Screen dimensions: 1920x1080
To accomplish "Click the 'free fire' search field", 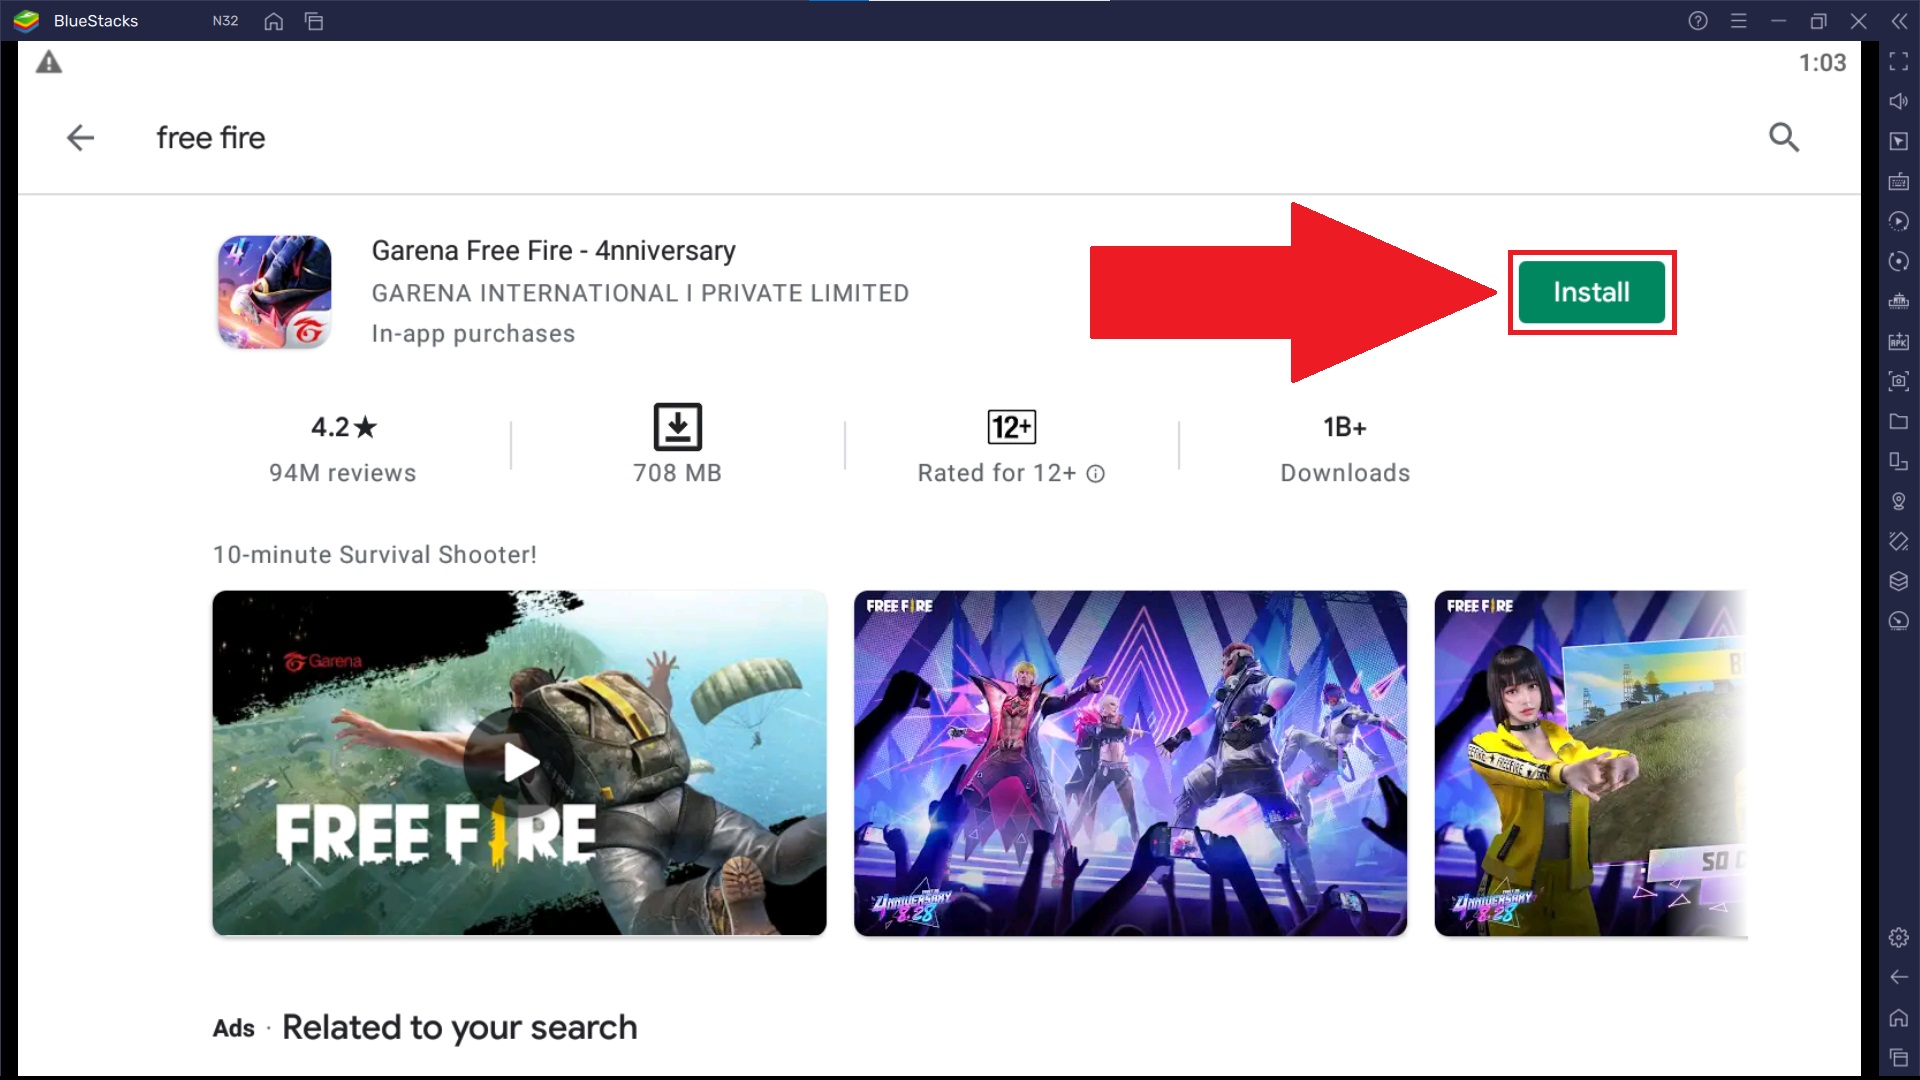I will (x=210, y=138).
